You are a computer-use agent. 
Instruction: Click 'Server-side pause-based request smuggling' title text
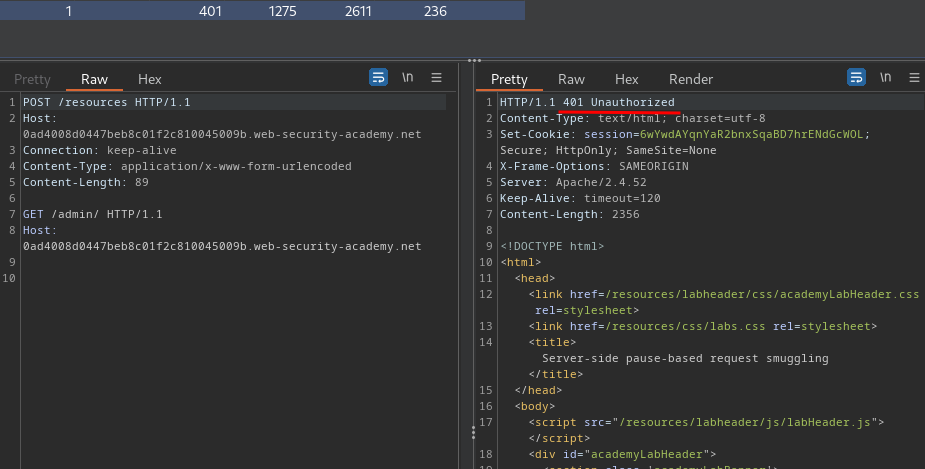(685, 359)
